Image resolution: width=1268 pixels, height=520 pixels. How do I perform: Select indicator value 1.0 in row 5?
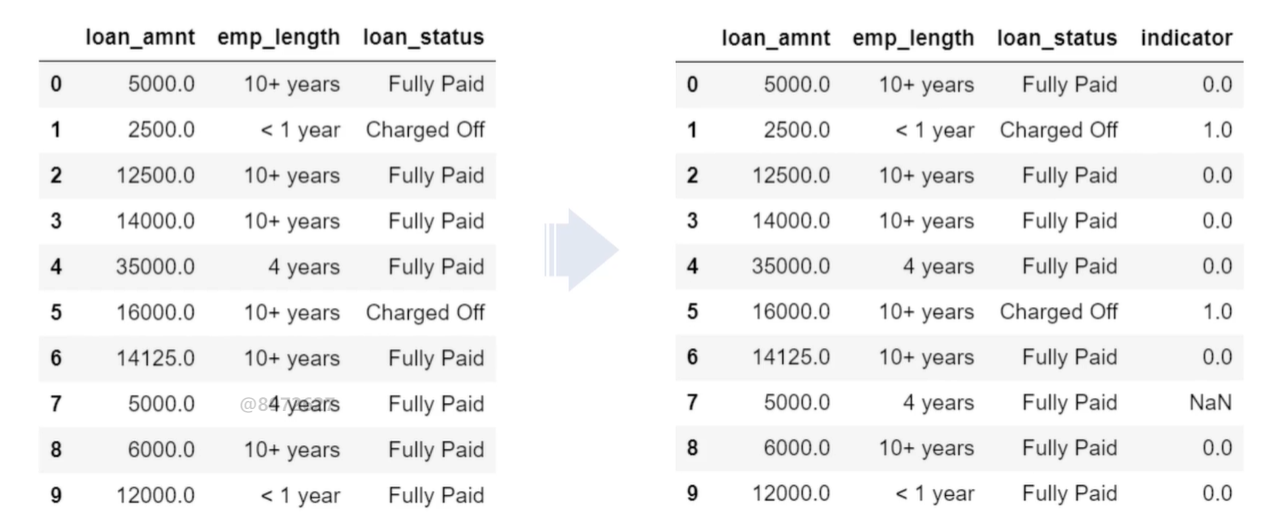point(1217,312)
